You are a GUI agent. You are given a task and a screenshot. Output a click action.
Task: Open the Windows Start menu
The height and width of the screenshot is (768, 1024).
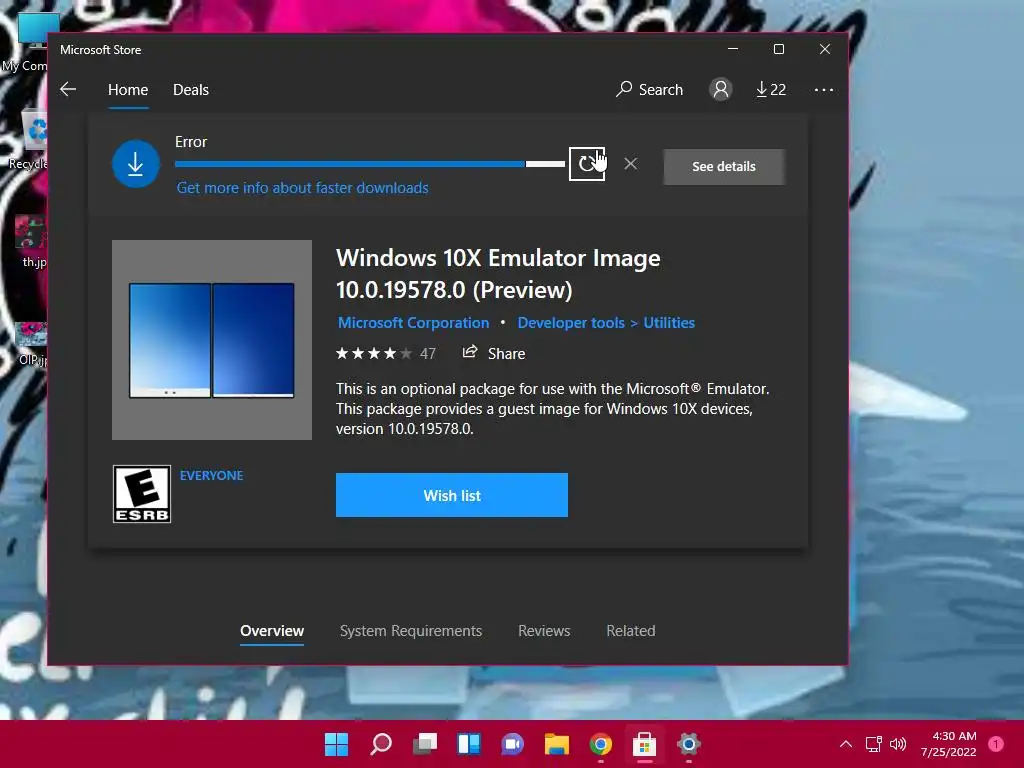pyautogui.click(x=336, y=744)
